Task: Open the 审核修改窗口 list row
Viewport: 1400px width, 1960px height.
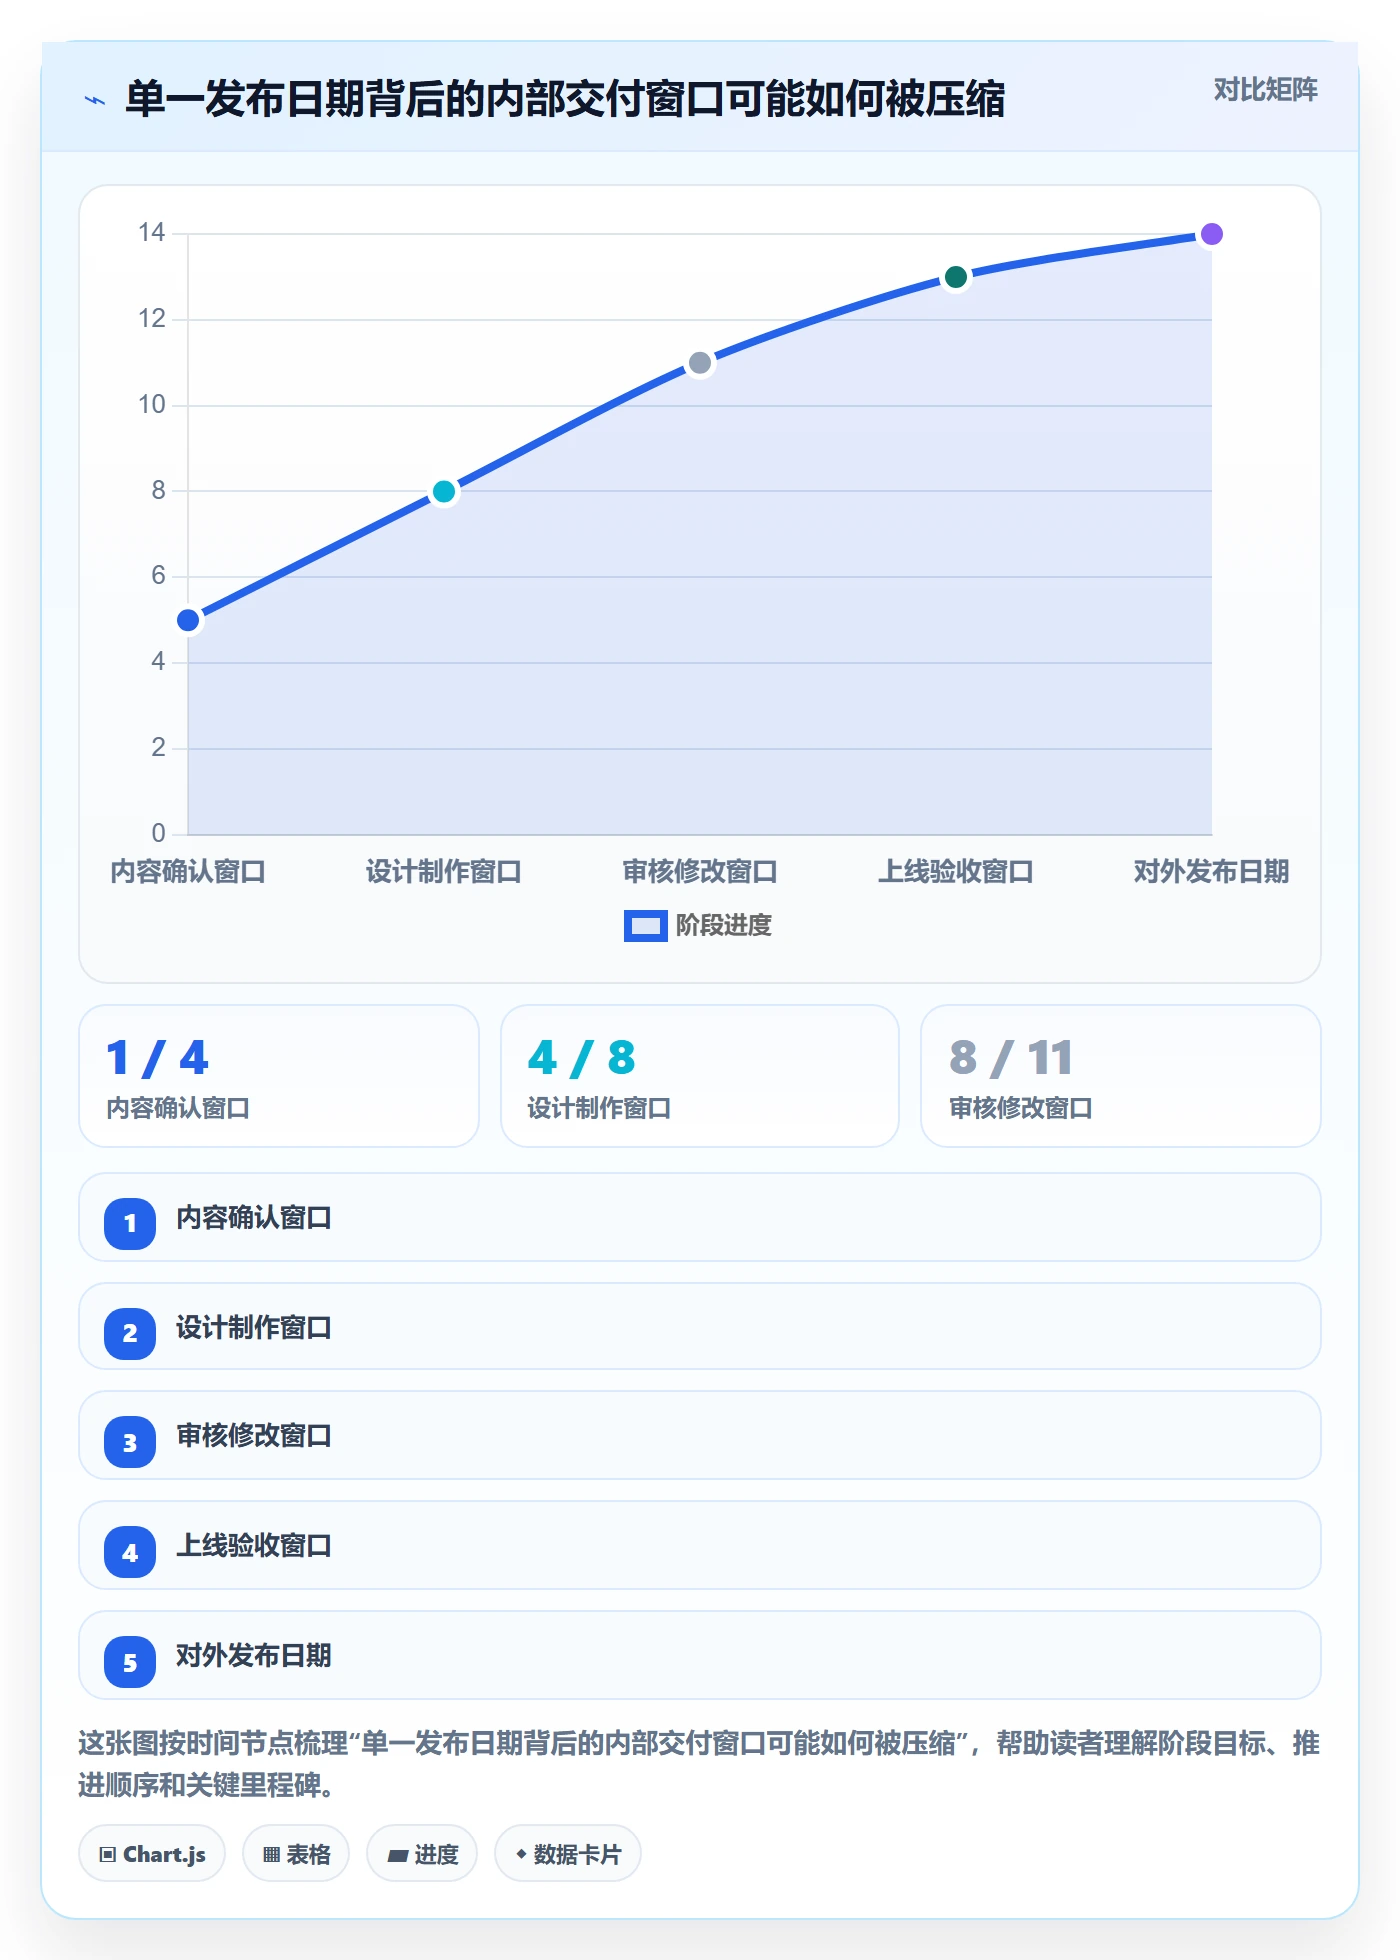Action: (700, 1435)
